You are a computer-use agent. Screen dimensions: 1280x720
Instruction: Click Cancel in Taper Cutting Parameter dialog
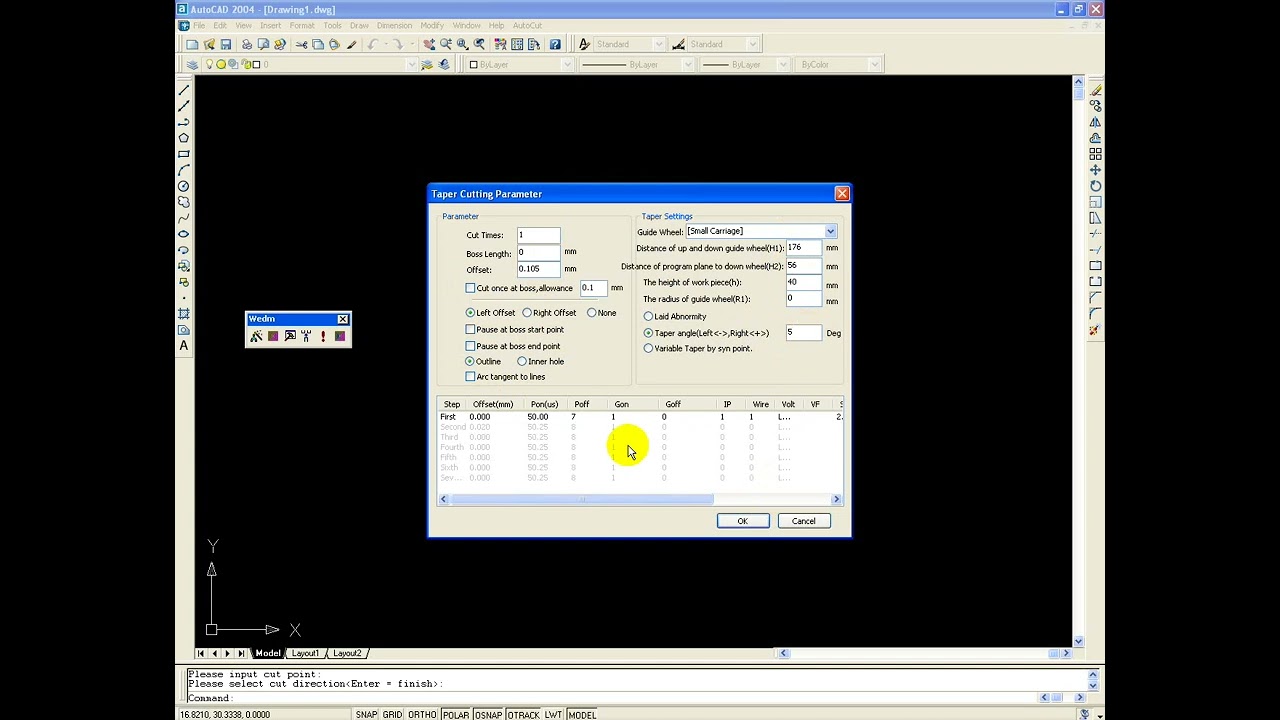(x=804, y=521)
